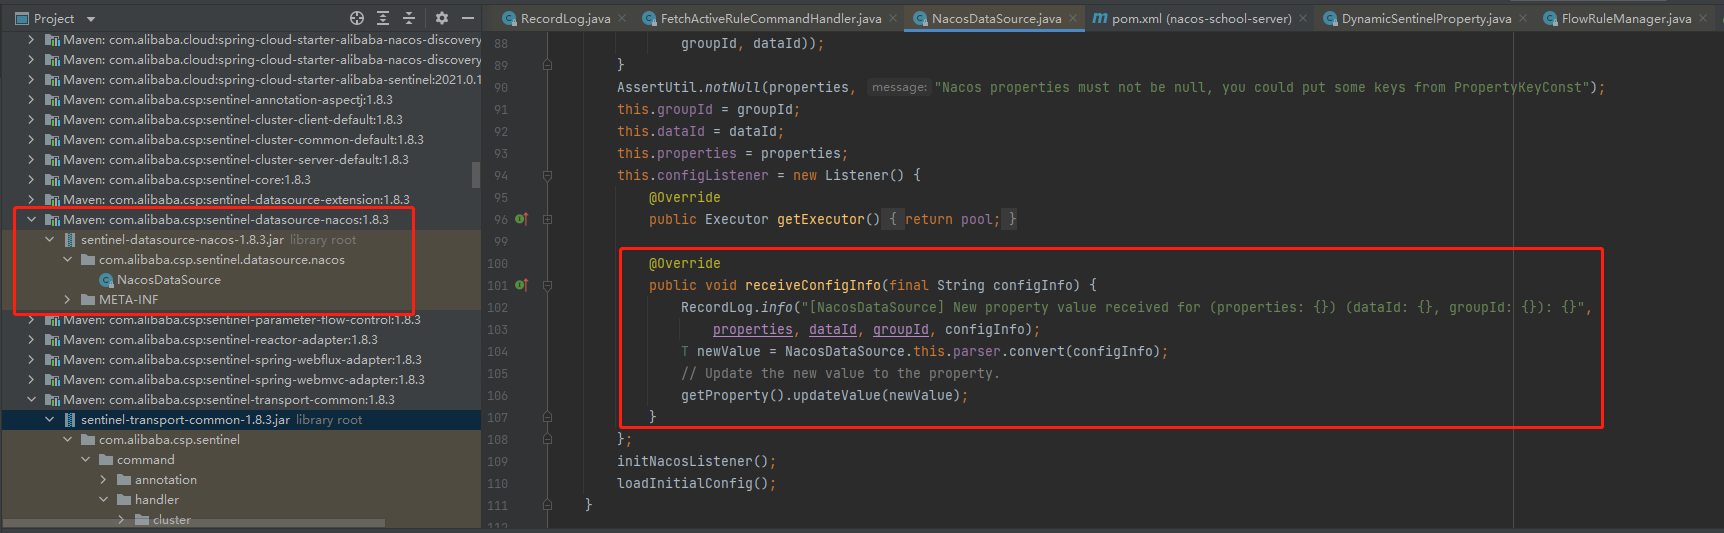Select Maven sentinel-cluster-common-default:1.8.3 row
The width and height of the screenshot is (1724, 533).
(x=241, y=139)
